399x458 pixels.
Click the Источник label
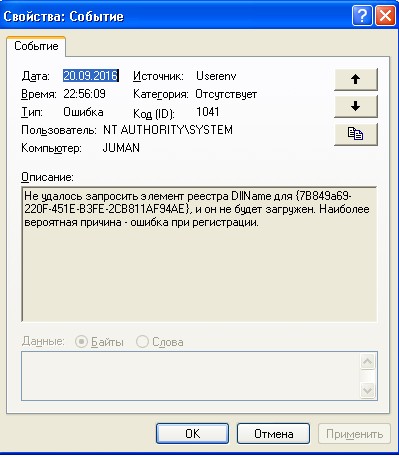(x=158, y=76)
